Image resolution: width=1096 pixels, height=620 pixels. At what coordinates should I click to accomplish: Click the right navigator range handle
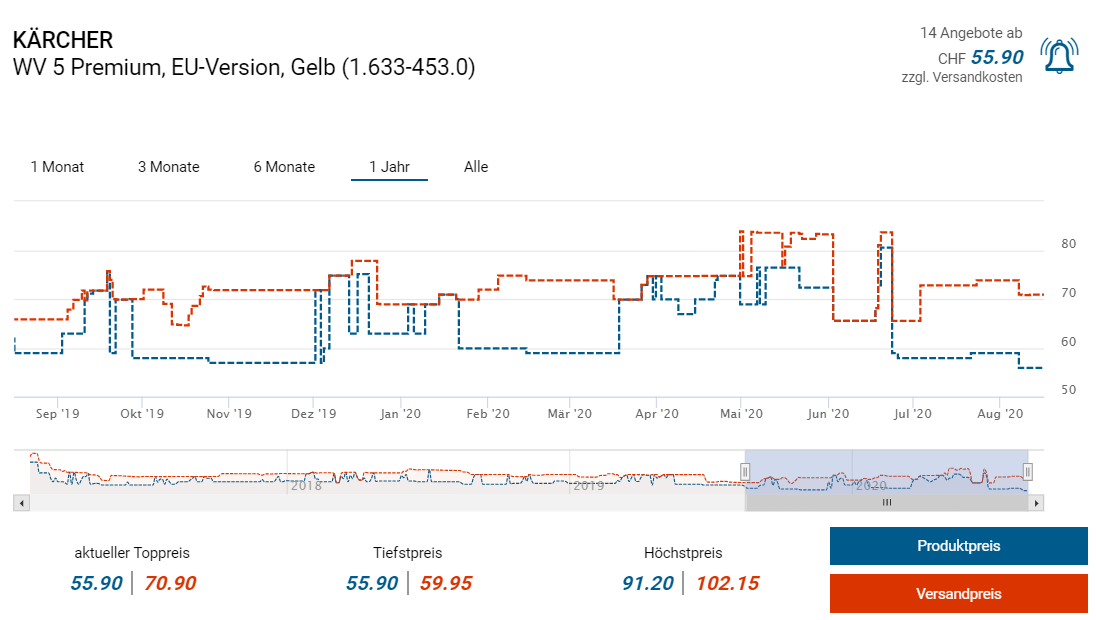point(1027,471)
